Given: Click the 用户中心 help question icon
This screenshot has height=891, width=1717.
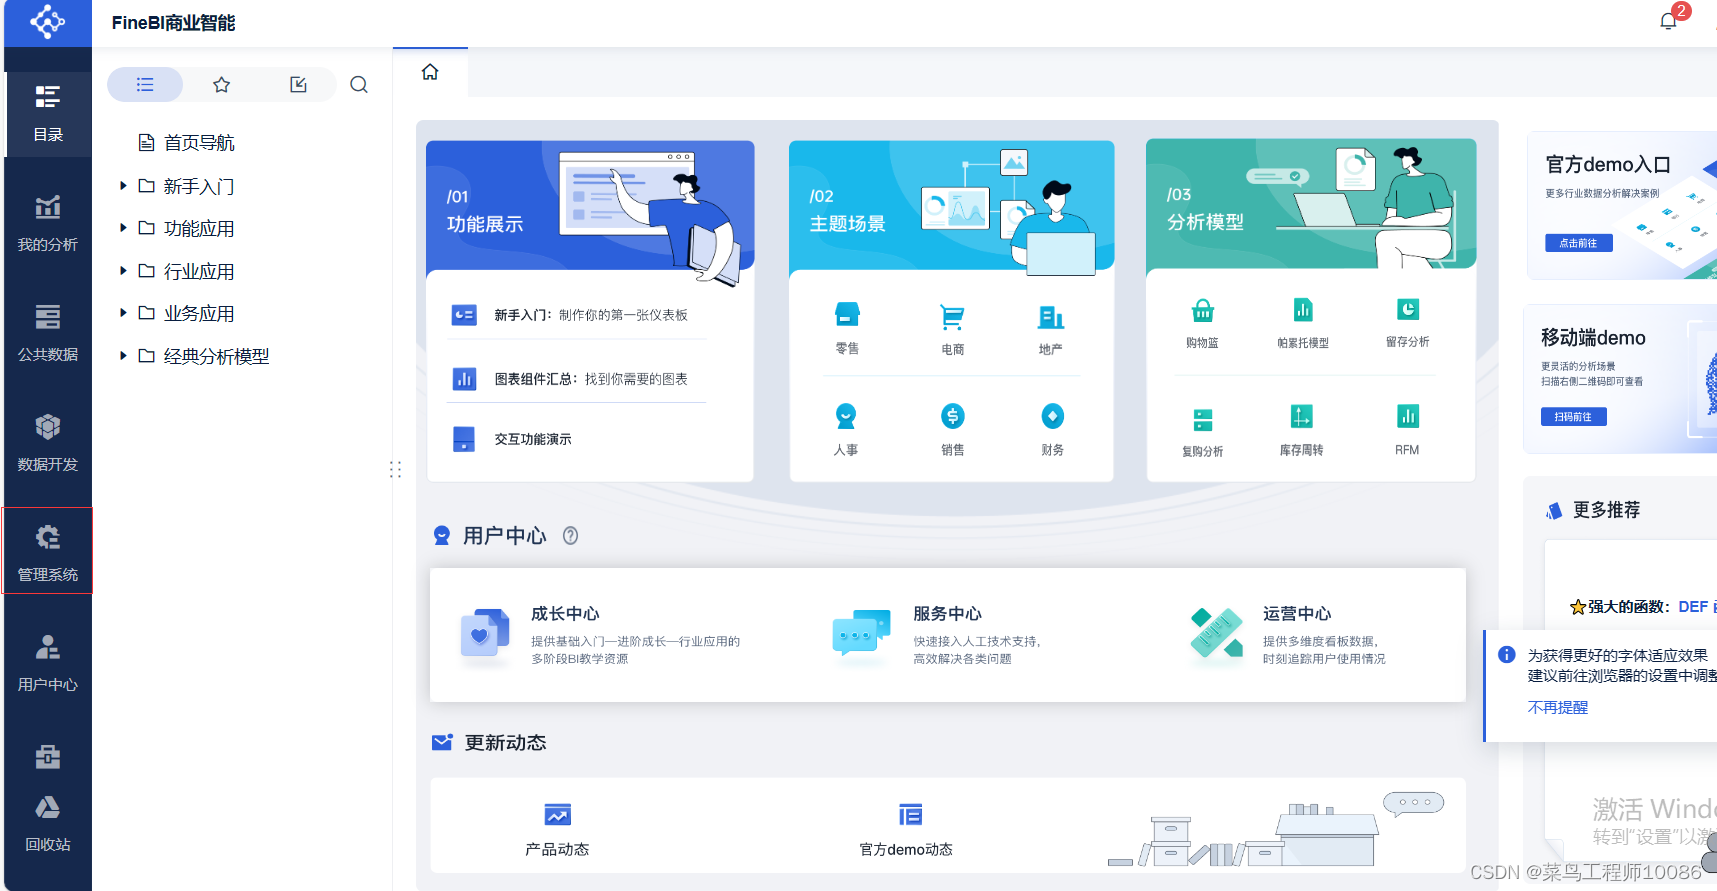Looking at the screenshot, I should click(x=570, y=536).
